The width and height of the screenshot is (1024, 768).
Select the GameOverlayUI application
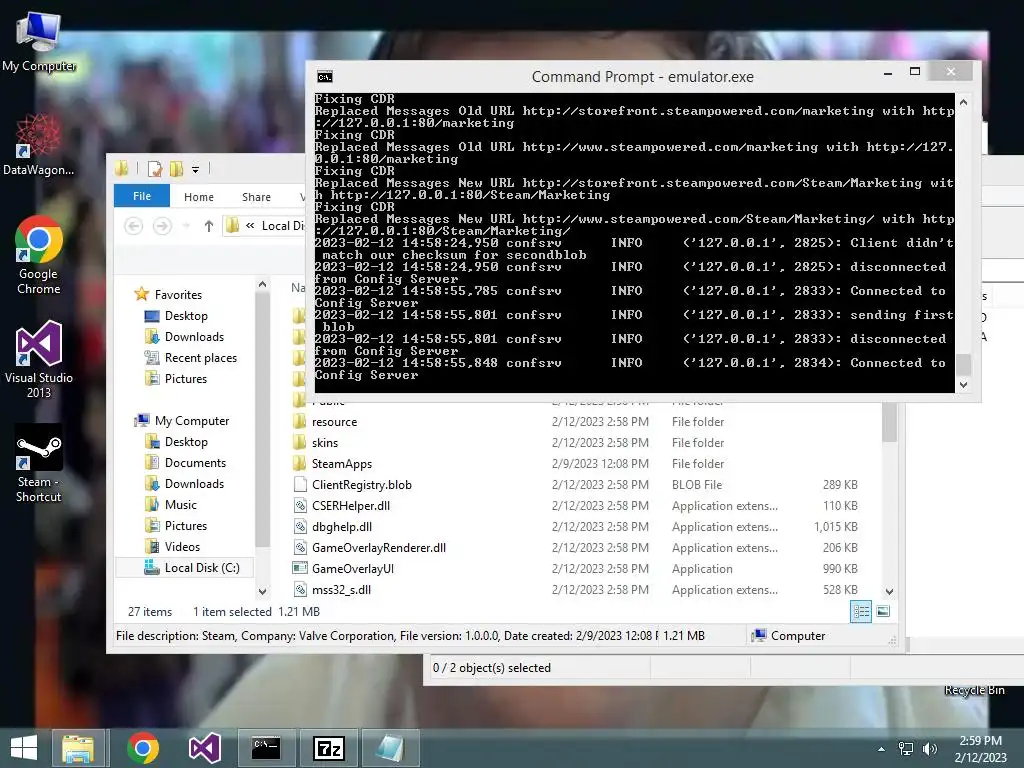pyautogui.click(x=353, y=568)
